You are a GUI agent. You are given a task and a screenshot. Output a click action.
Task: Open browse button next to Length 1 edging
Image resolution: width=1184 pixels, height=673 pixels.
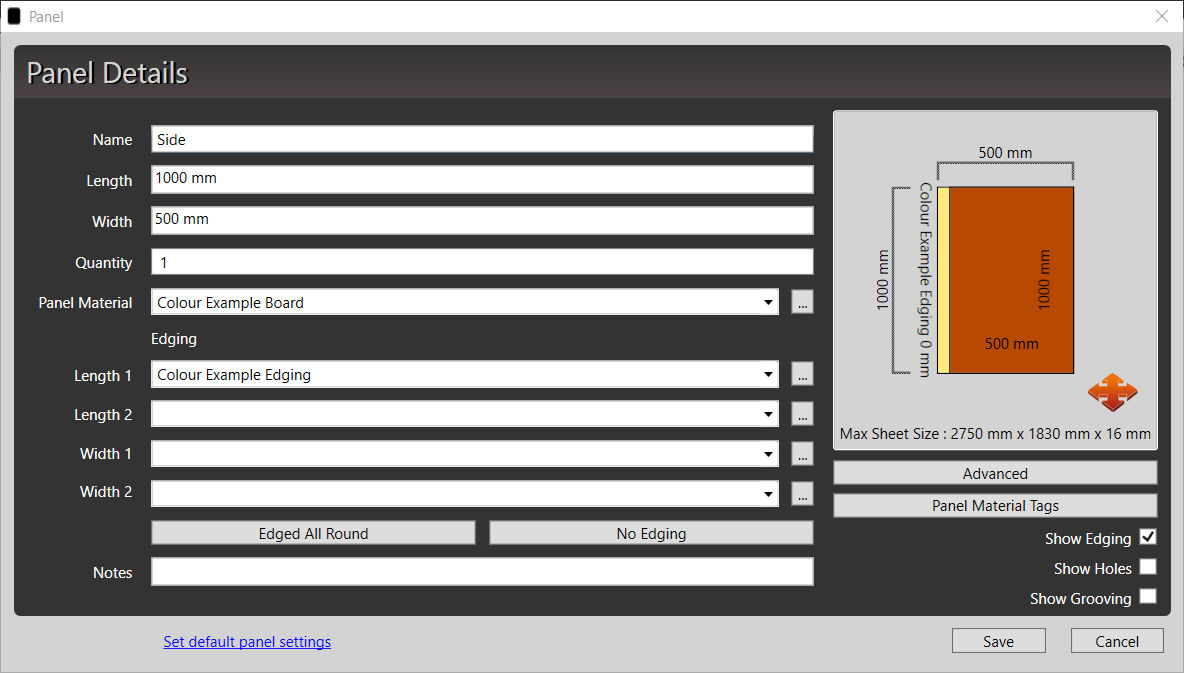[802, 374]
